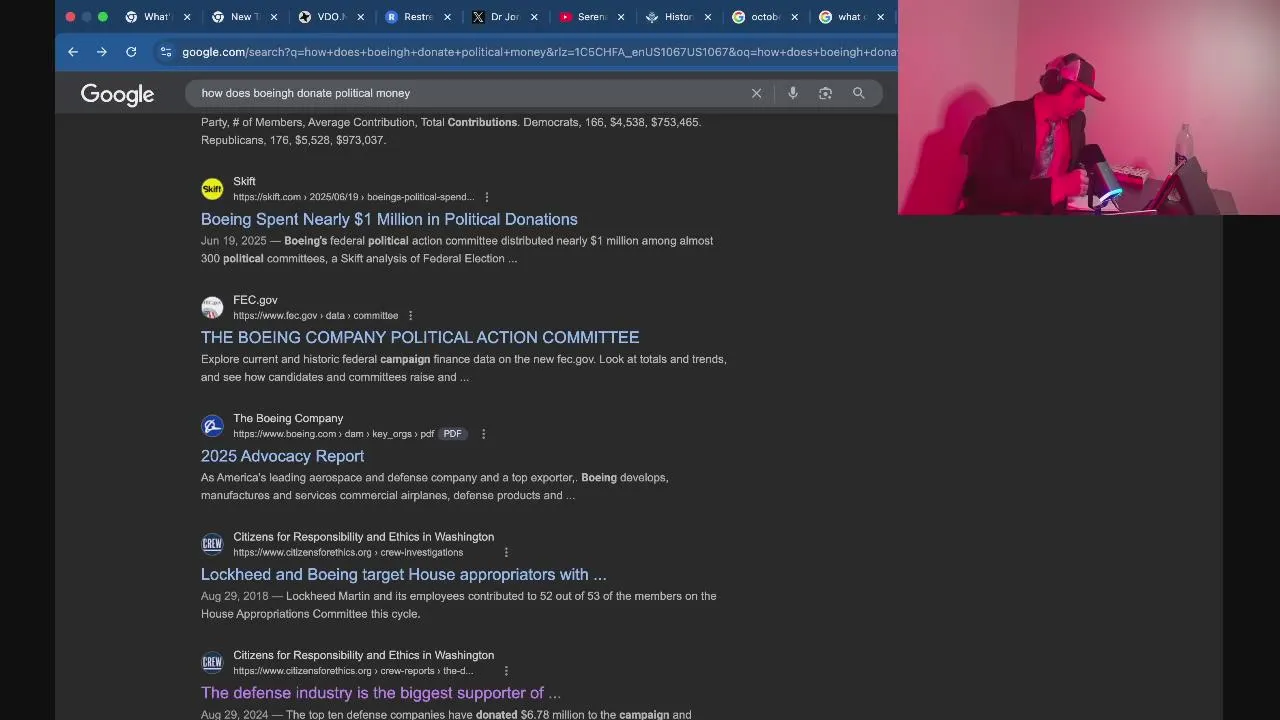Click The Boeing Company favicon

212,426
